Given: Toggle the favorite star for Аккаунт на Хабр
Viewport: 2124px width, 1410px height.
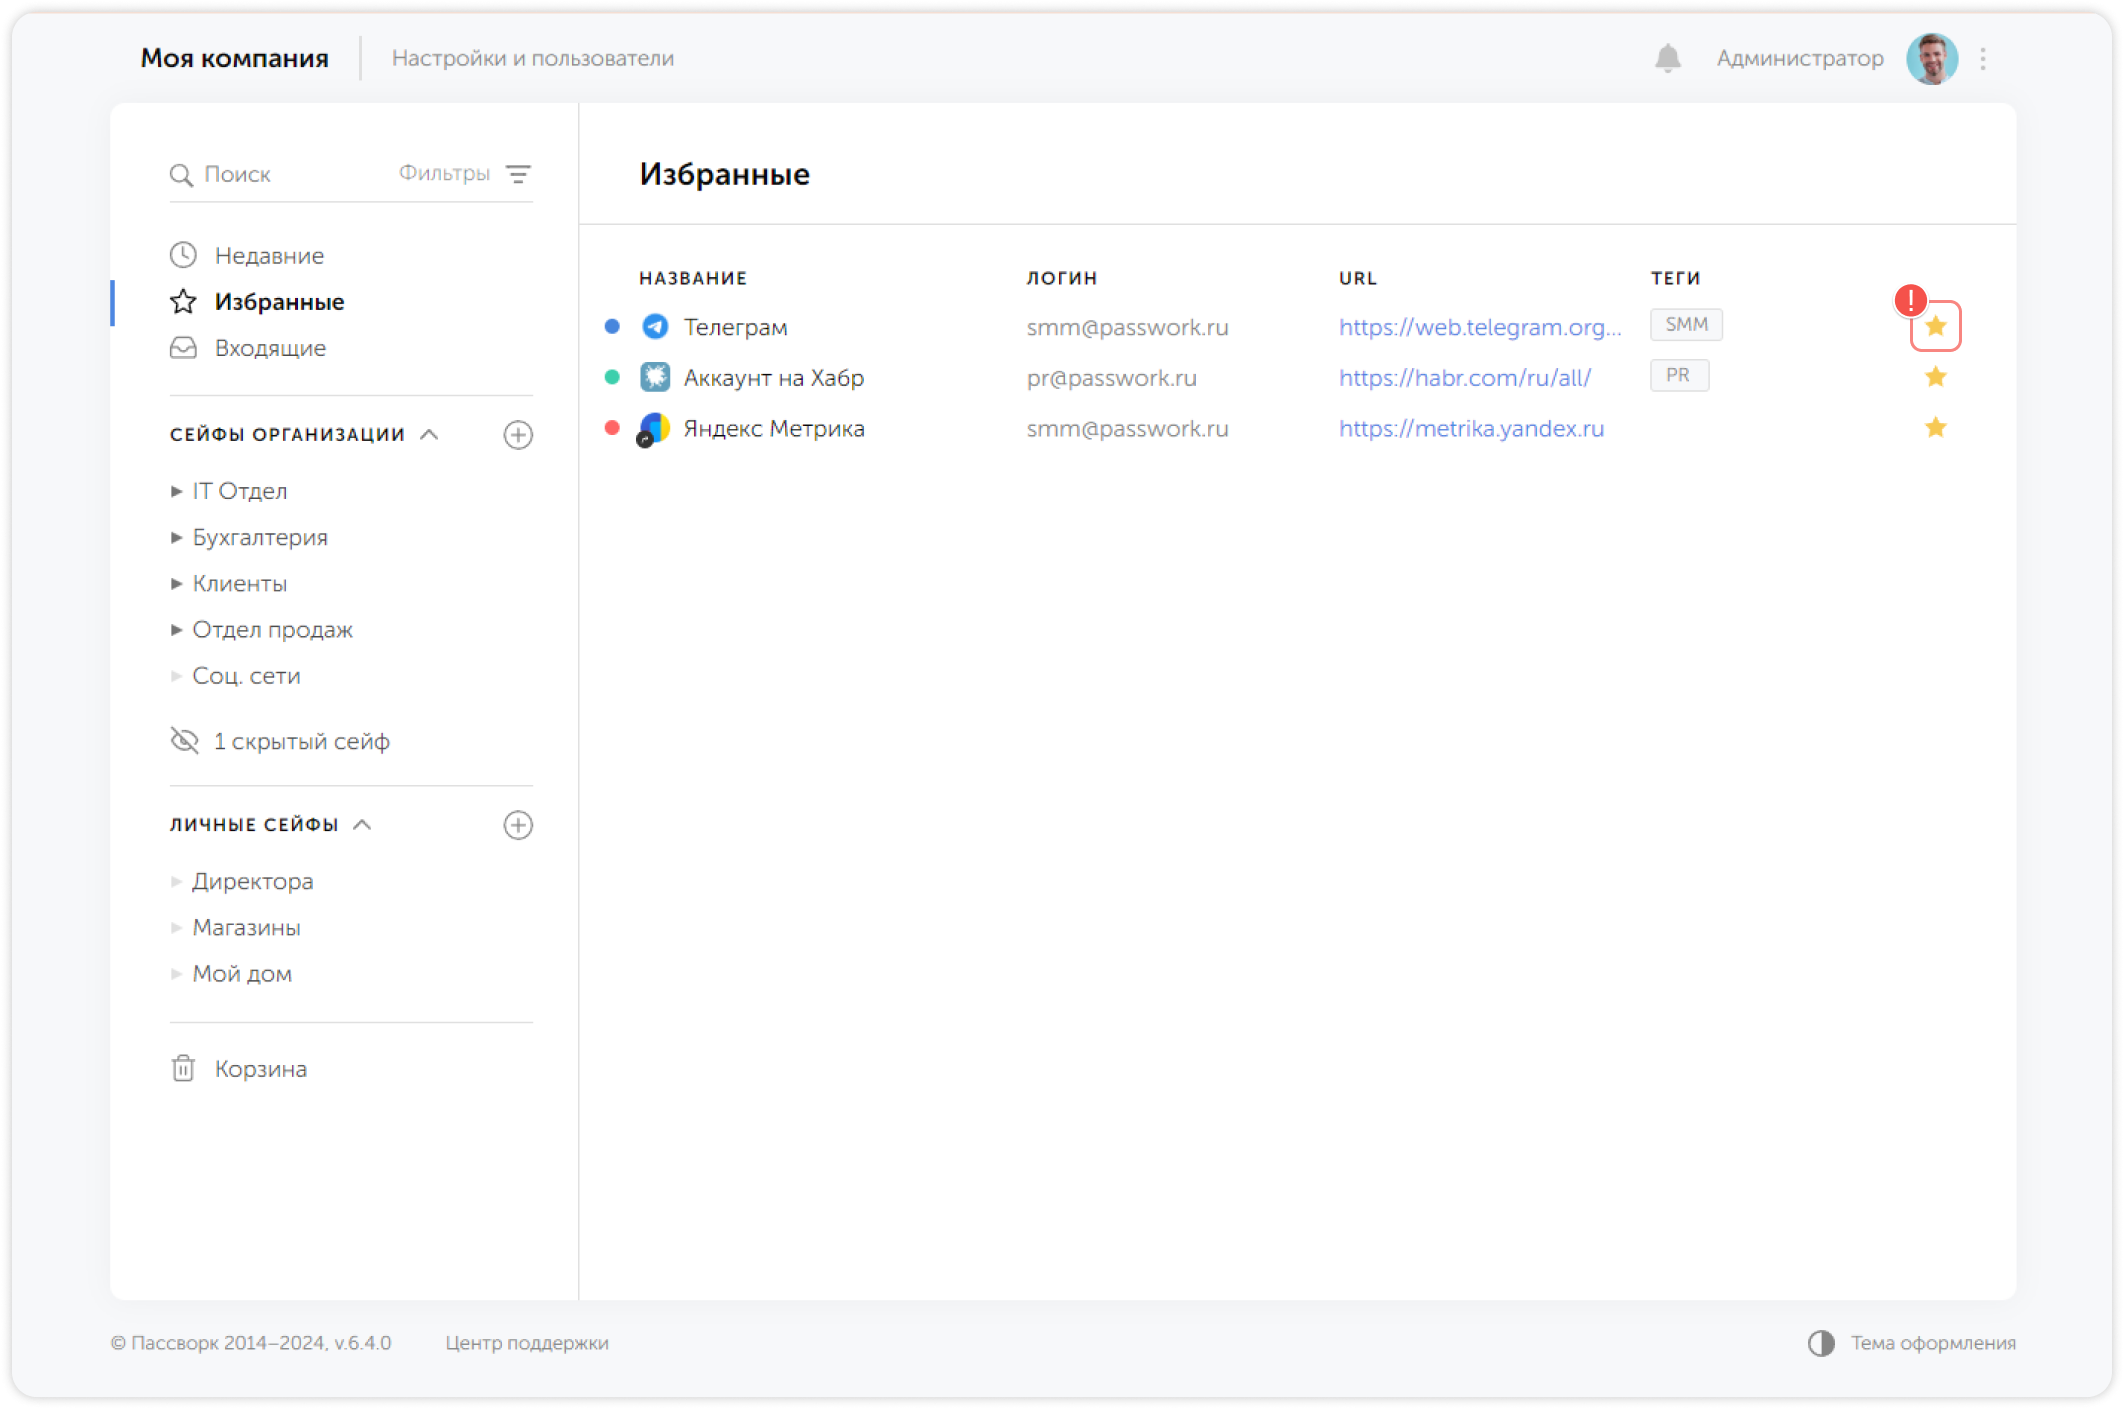Looking at the screenshot, I should pyautogui.click(x=1935, y=377).
